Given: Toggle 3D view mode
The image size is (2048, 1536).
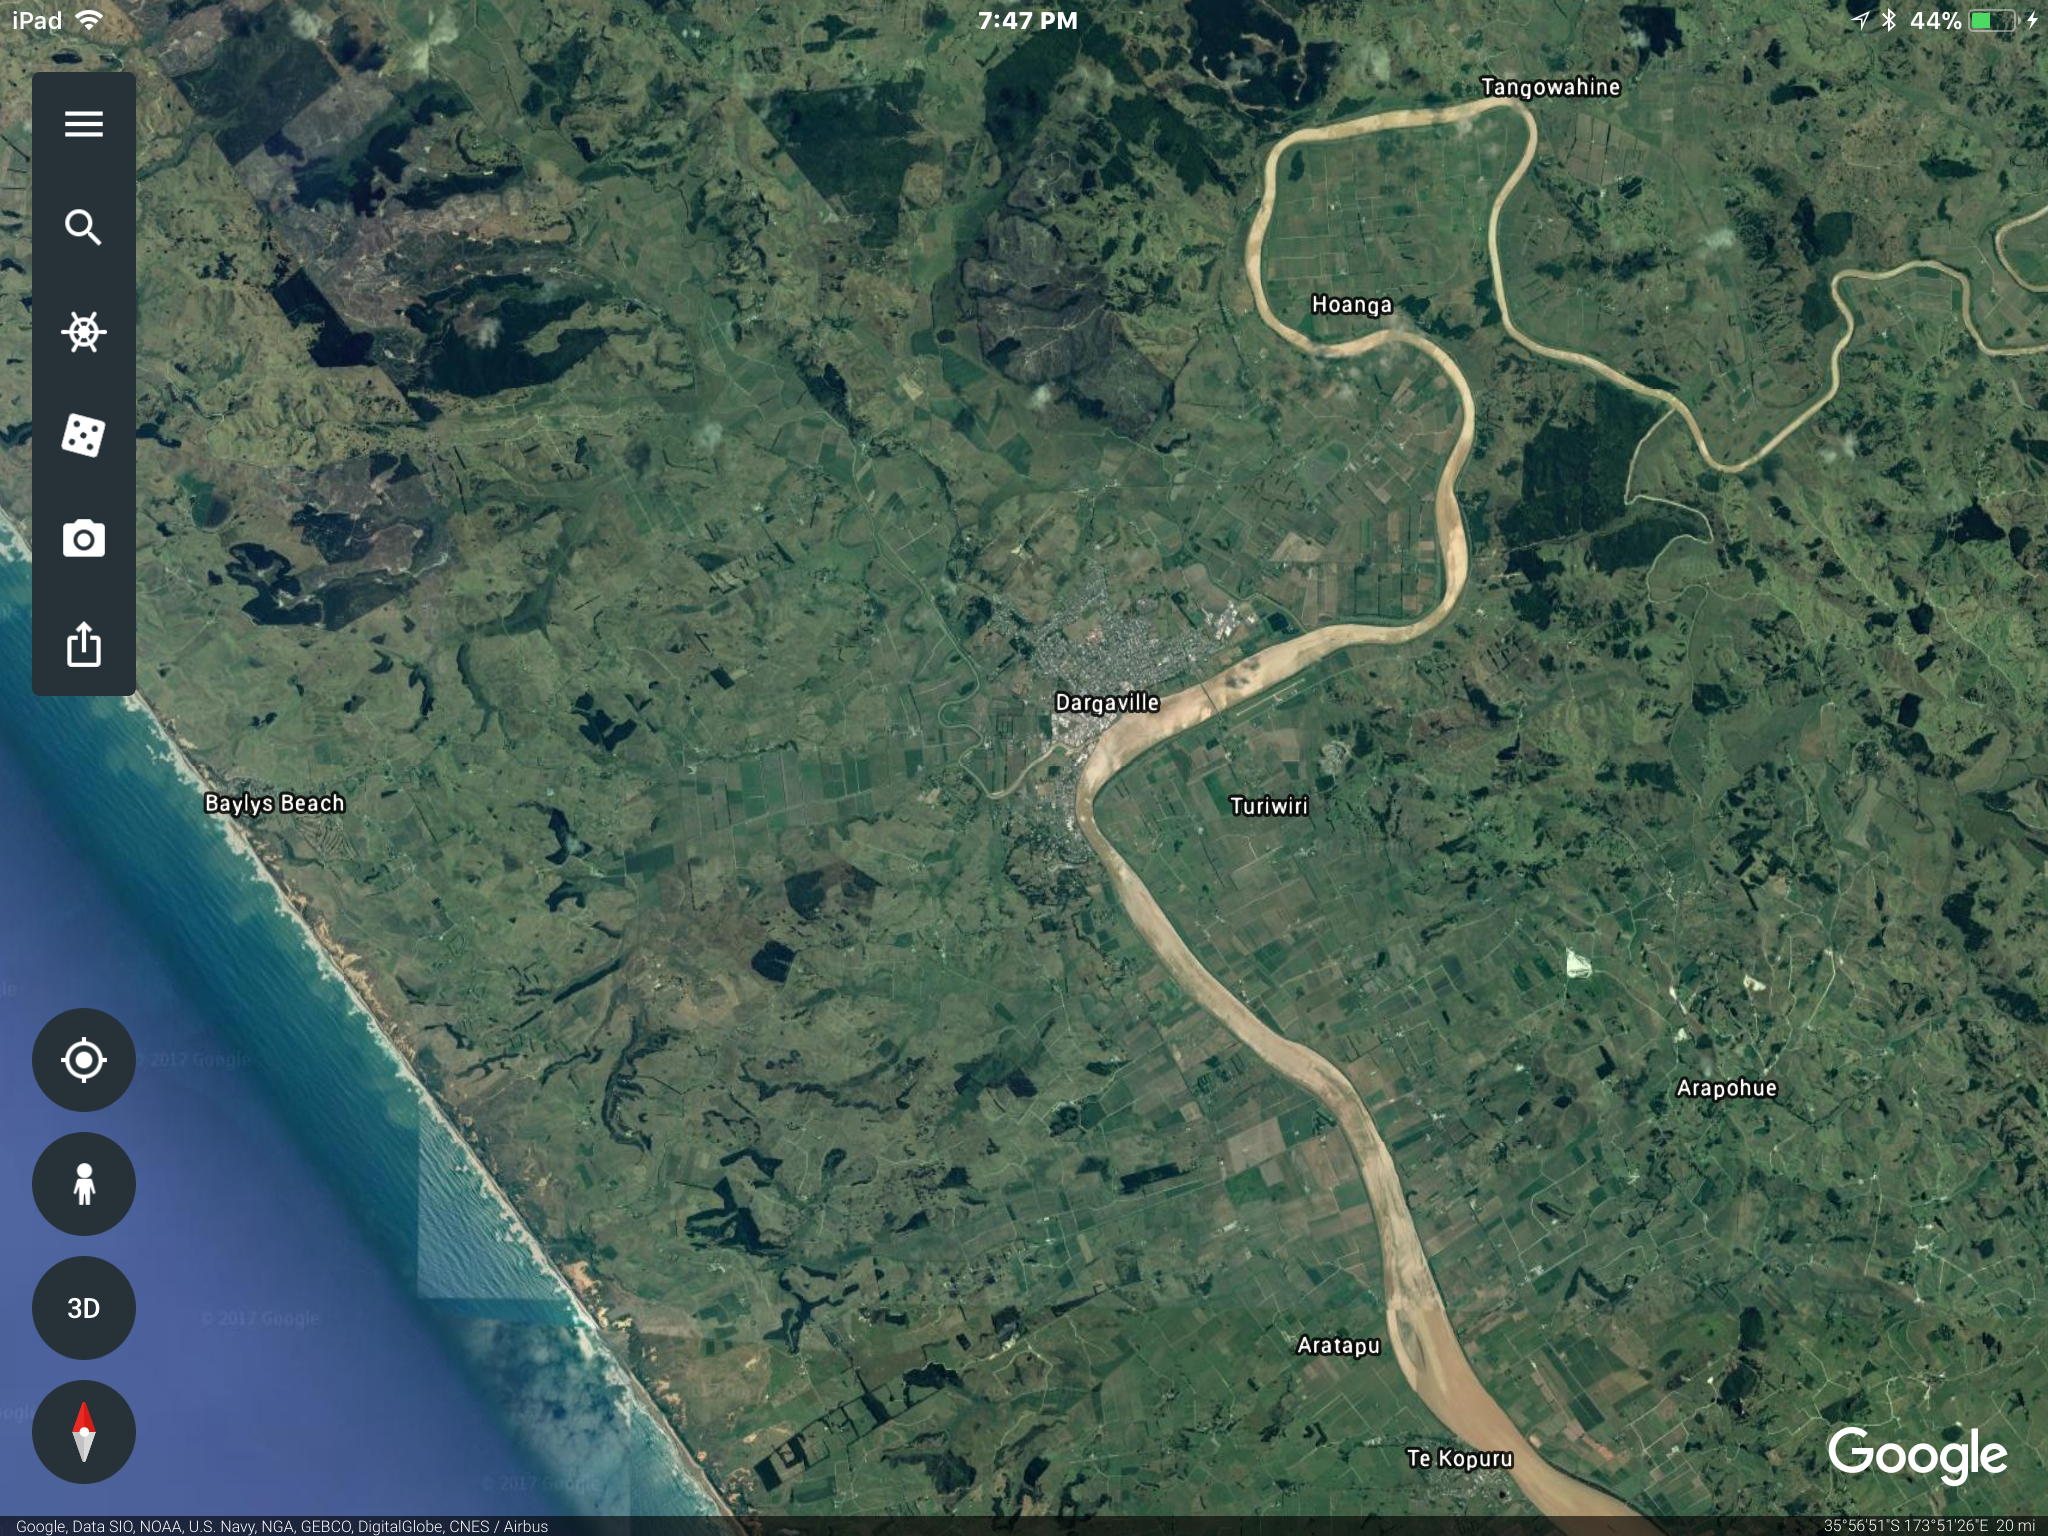Looking at the screenshot, I should pyautogui.click(x=84, y=1308).
